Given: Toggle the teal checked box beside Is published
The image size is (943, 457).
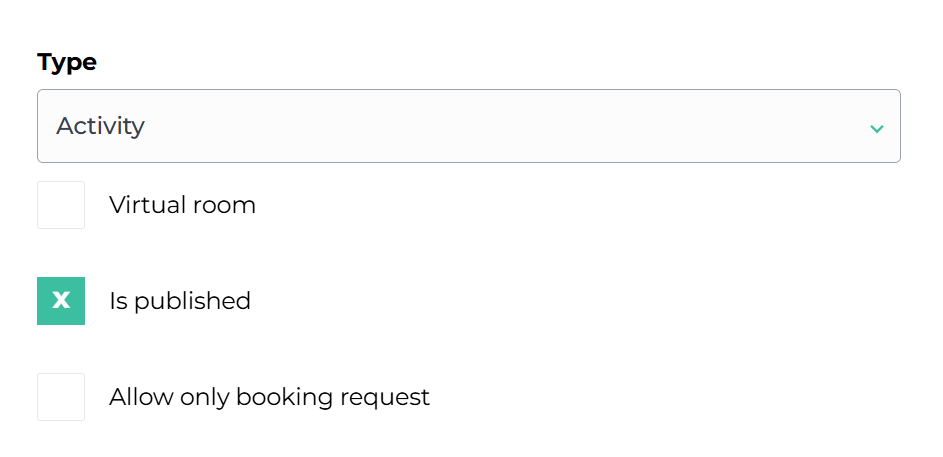Looking at the screenshot, I should point(61,301).
